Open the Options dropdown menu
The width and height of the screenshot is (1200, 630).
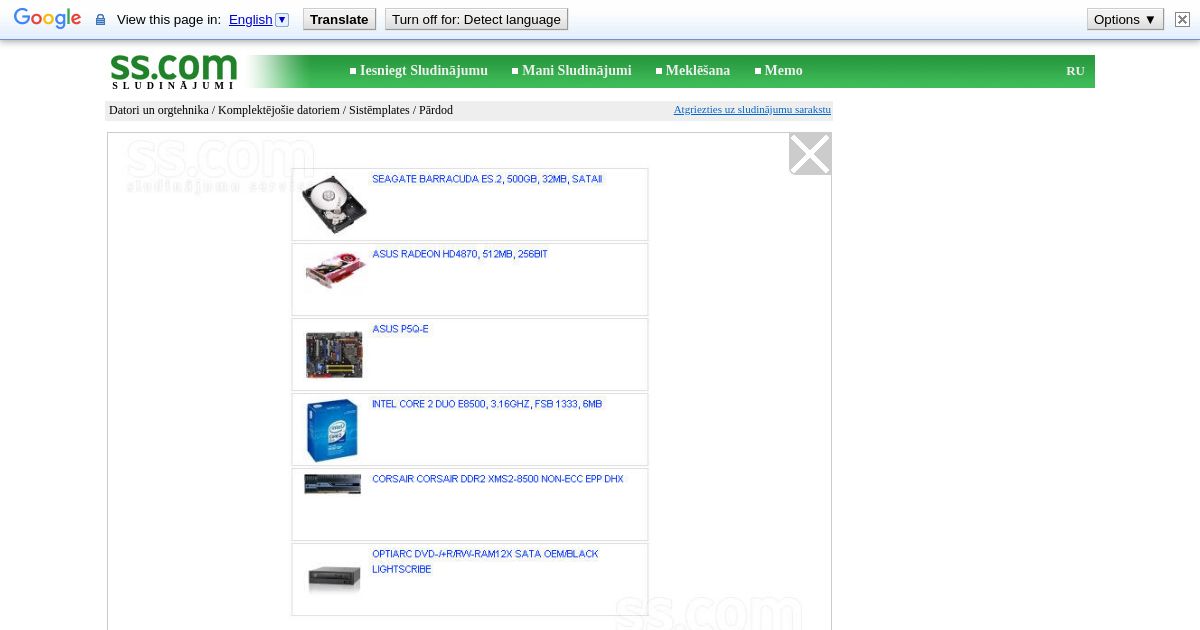click(1125, 19)
